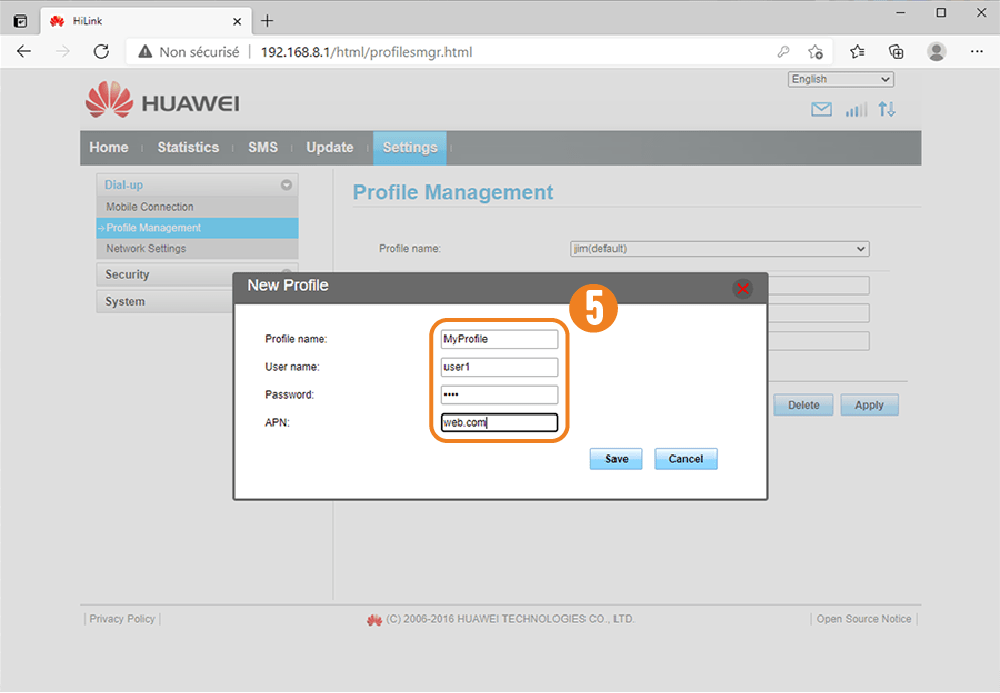The width and height of the screenshot is (1000, 693).
Task: Select Profile Management in sidebar
Action: coord(197,228)
